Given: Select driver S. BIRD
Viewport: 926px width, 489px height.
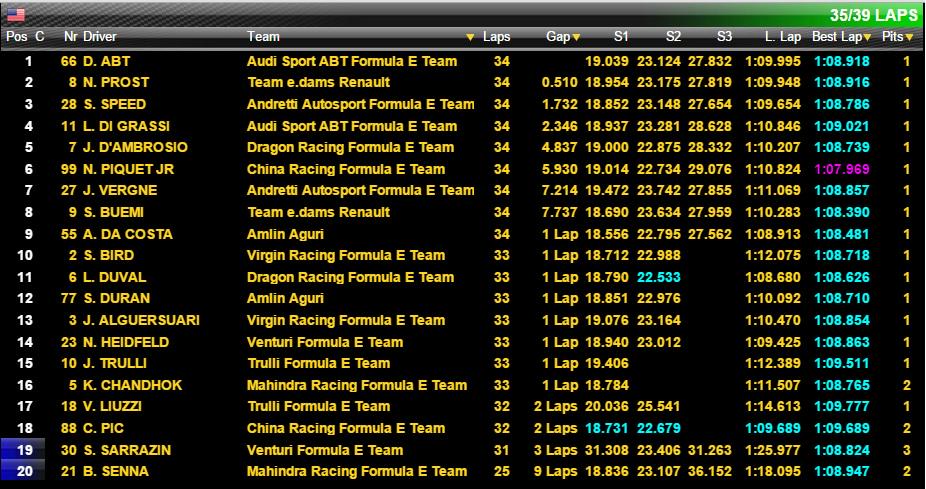Looking at the screenshot, I should [x=109, y=256].
